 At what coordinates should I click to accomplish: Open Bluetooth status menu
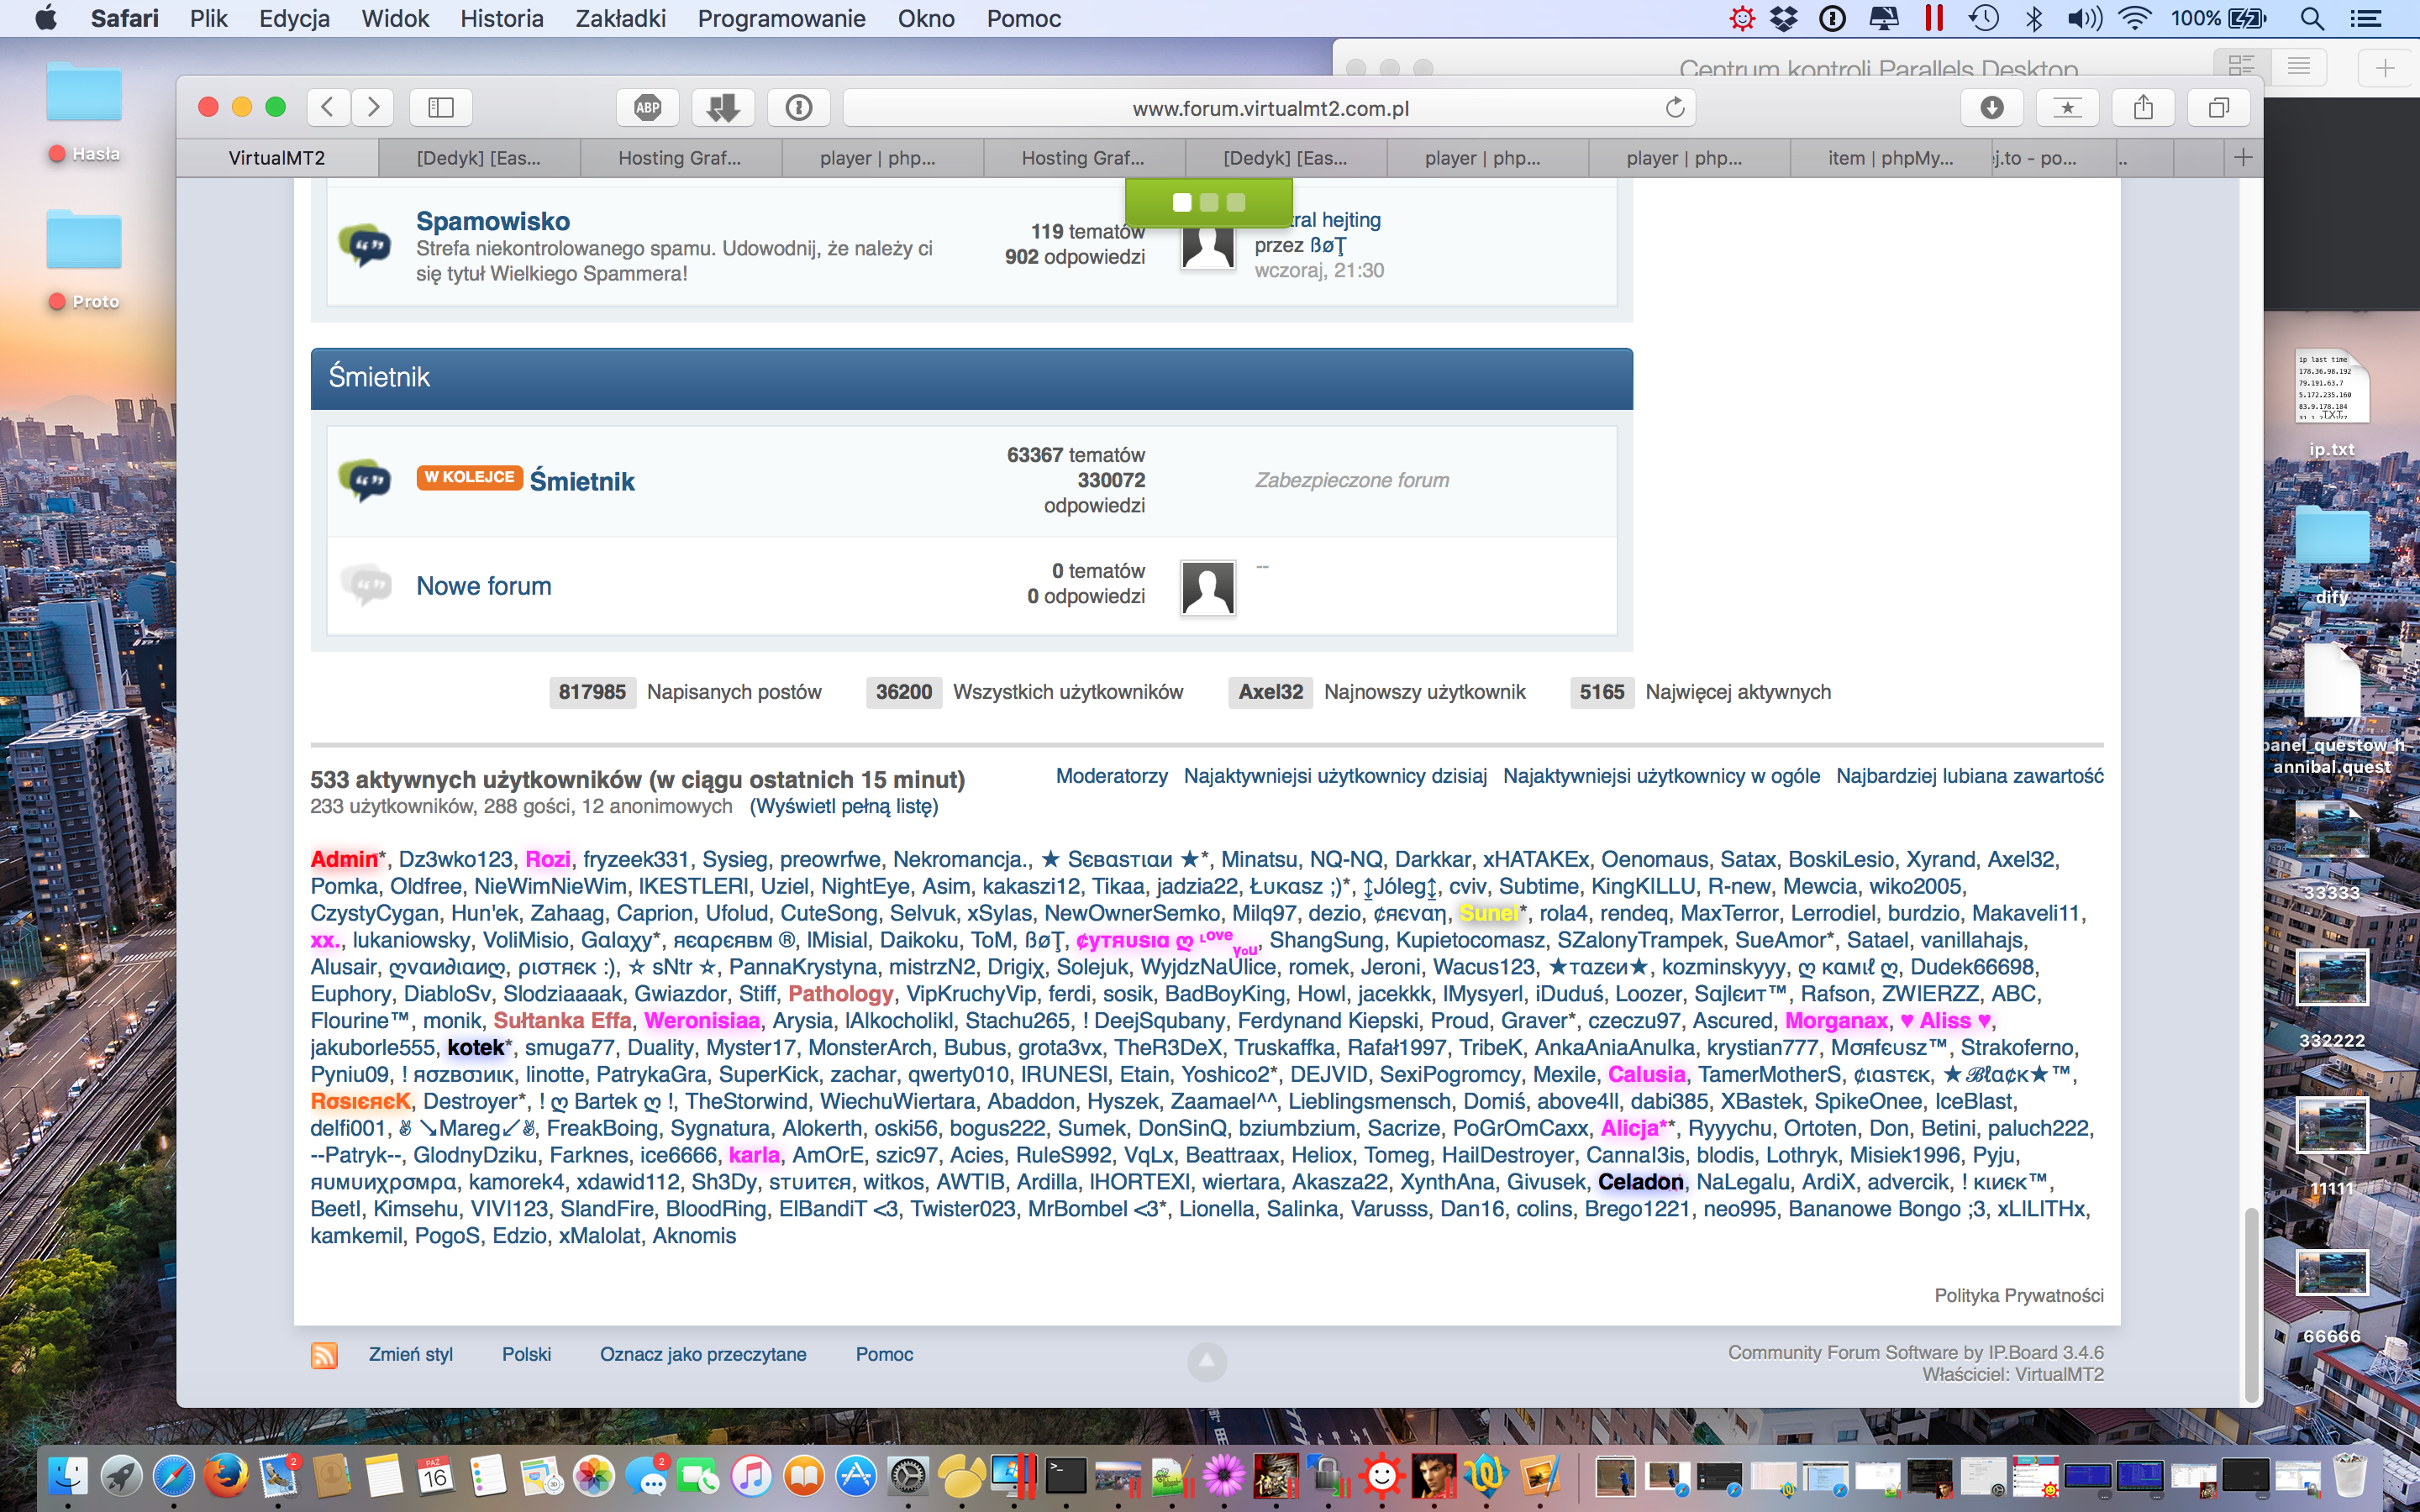2034,18
